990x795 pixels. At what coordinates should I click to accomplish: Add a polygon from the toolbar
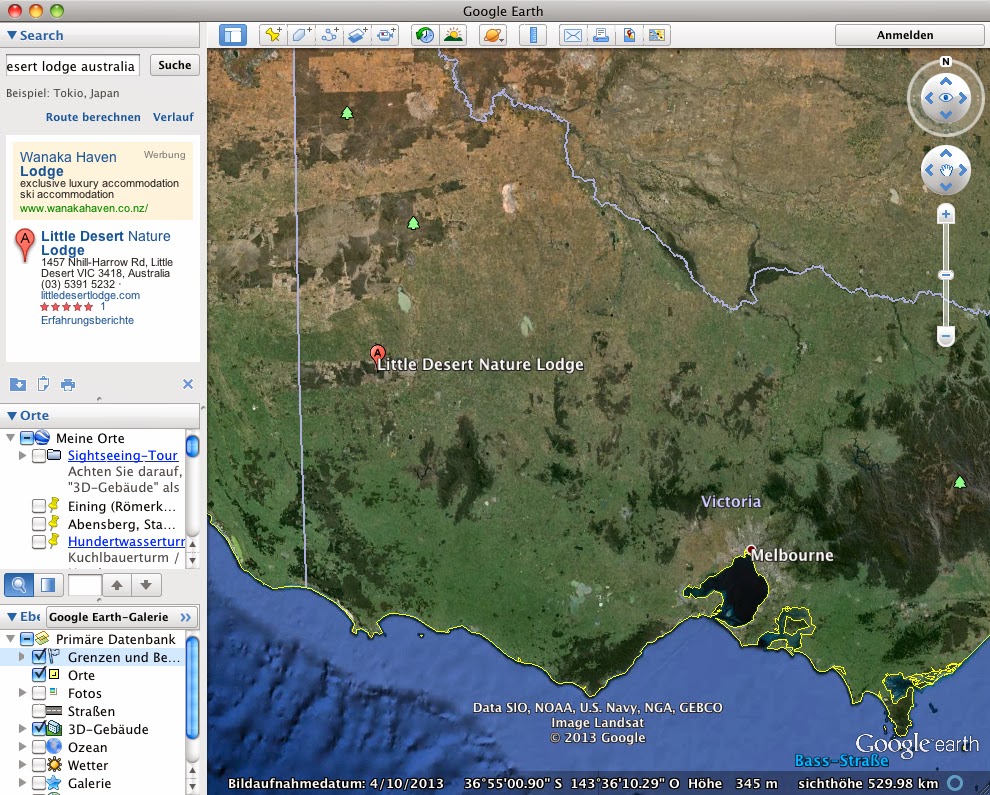pyautogui.click(x=301, y=35)
